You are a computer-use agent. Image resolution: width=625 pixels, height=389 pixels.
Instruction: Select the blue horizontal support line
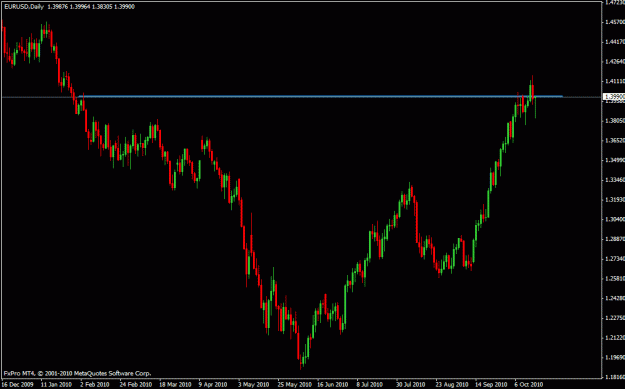pos(320,96)
